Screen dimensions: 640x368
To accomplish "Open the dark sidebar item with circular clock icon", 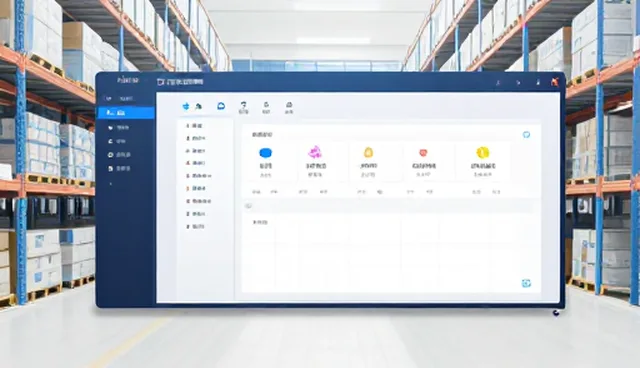I will tap(119, 155).
